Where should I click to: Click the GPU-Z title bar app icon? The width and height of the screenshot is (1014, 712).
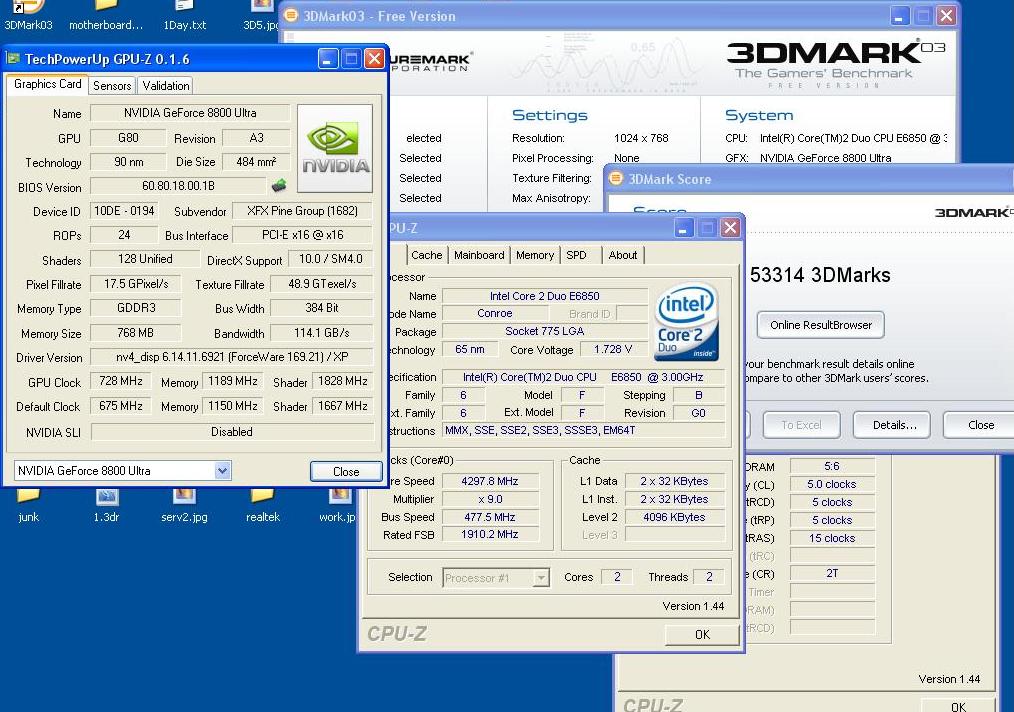[13, 59]
